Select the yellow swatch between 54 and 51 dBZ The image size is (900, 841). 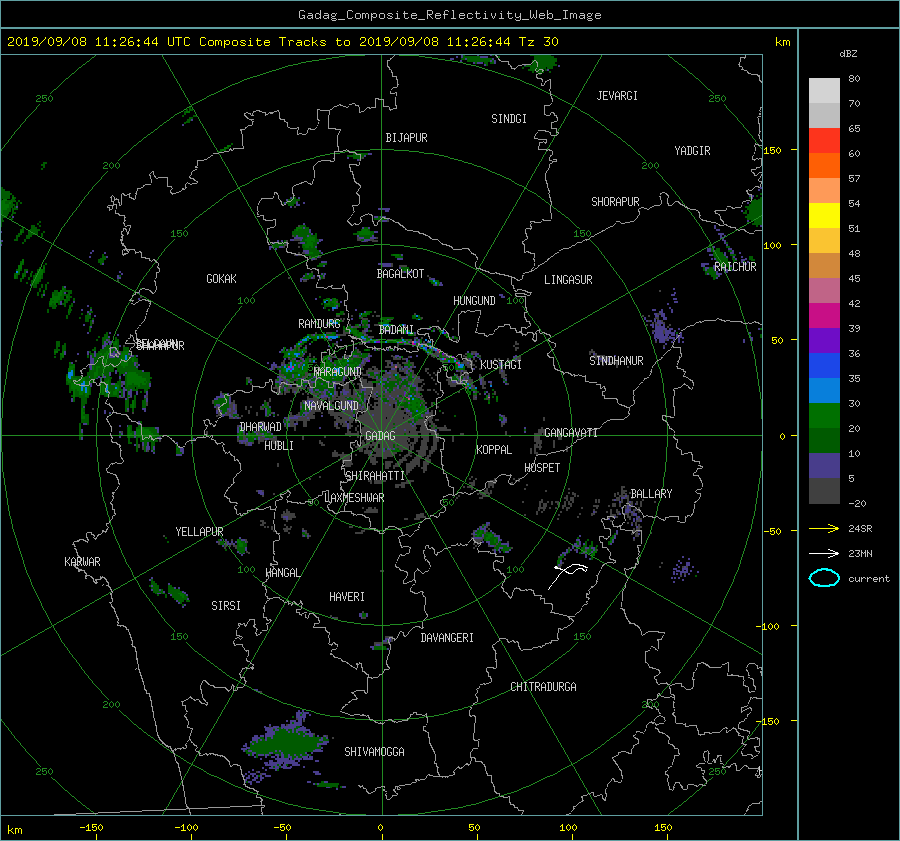(824, 215)
